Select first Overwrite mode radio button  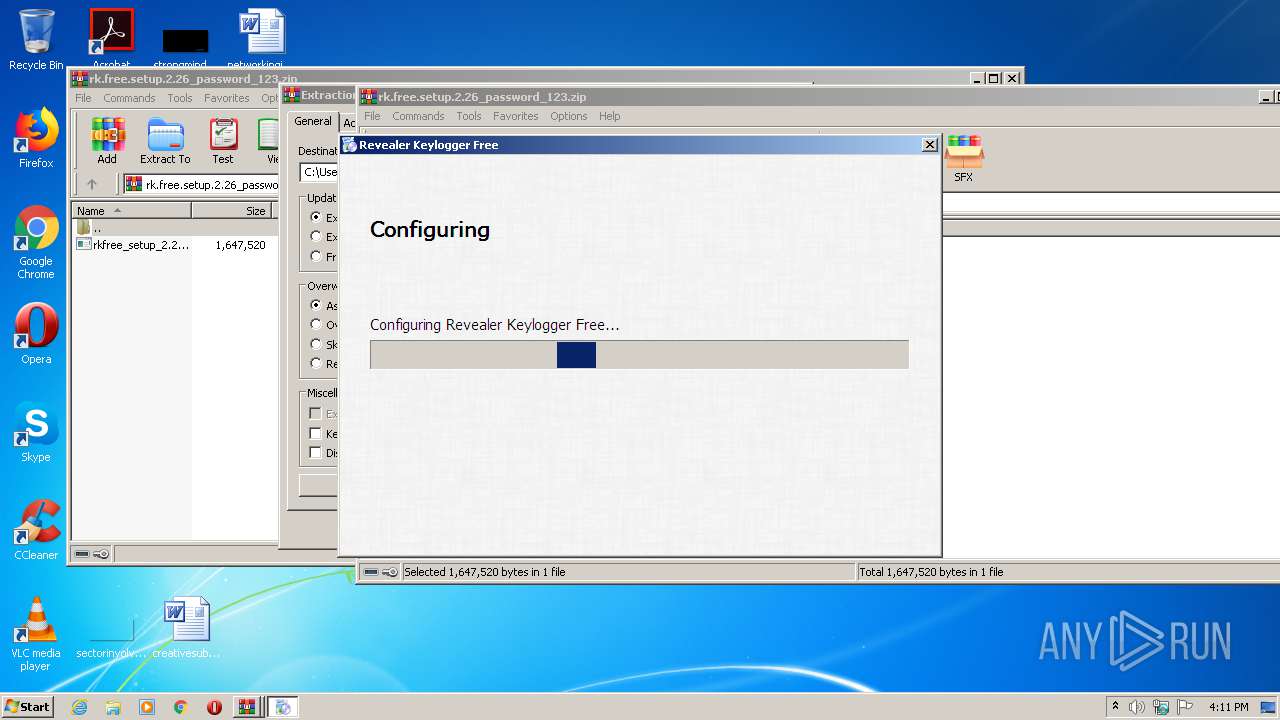316,305
